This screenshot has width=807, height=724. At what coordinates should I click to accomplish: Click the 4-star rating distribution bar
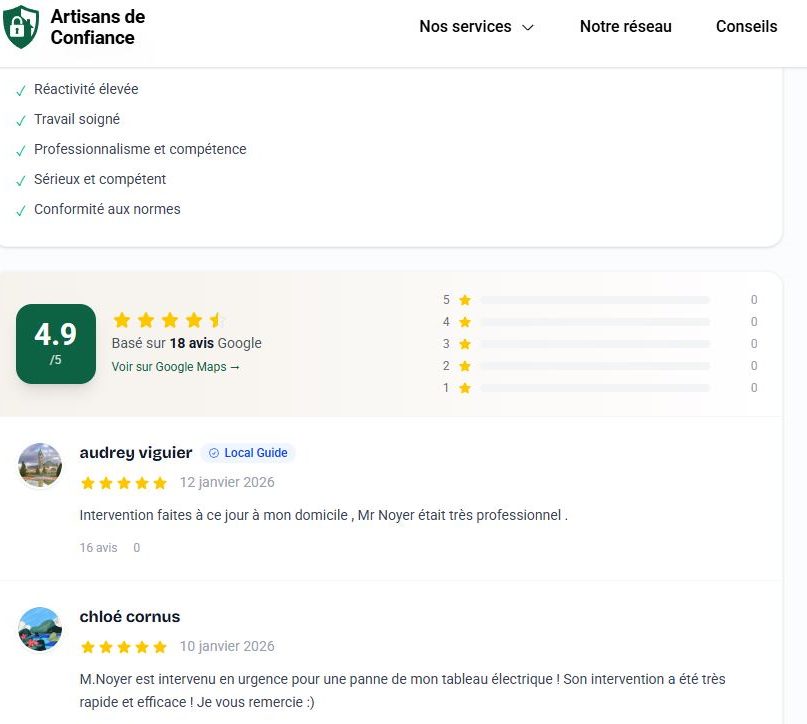click(x=595, y=322)
